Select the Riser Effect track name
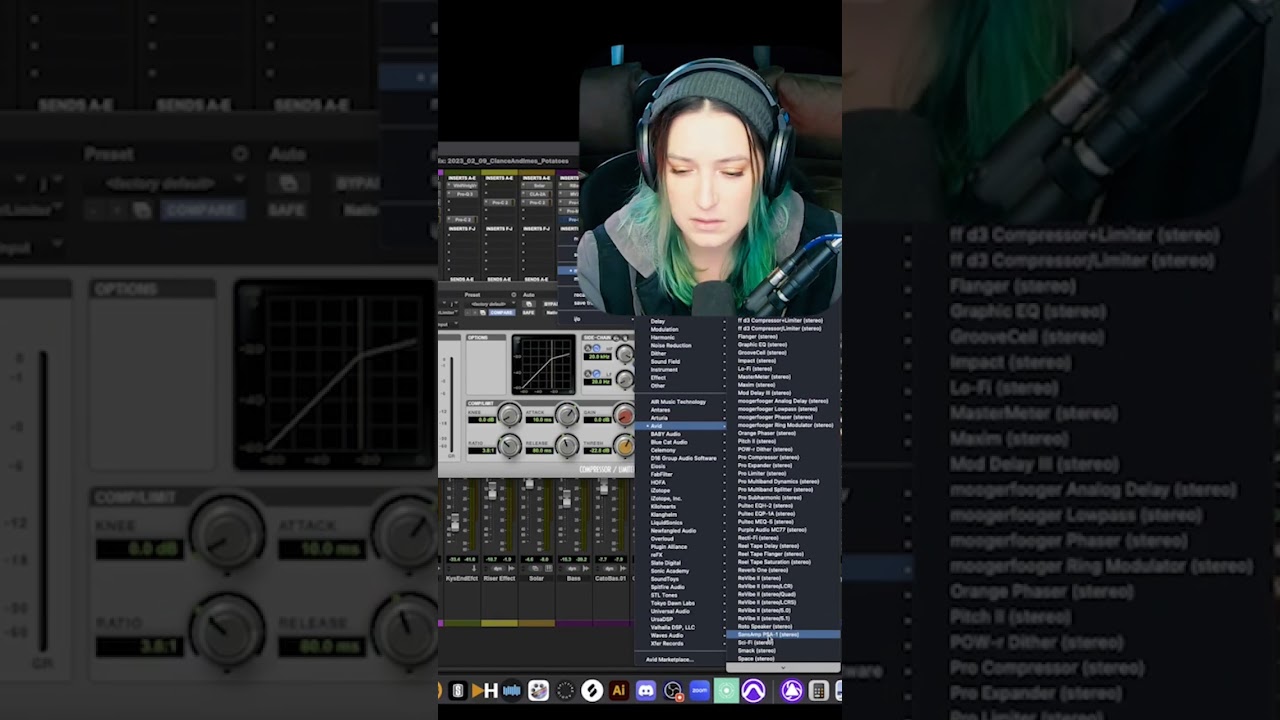The image size is (1280, 720). click(x=499, y=578)
